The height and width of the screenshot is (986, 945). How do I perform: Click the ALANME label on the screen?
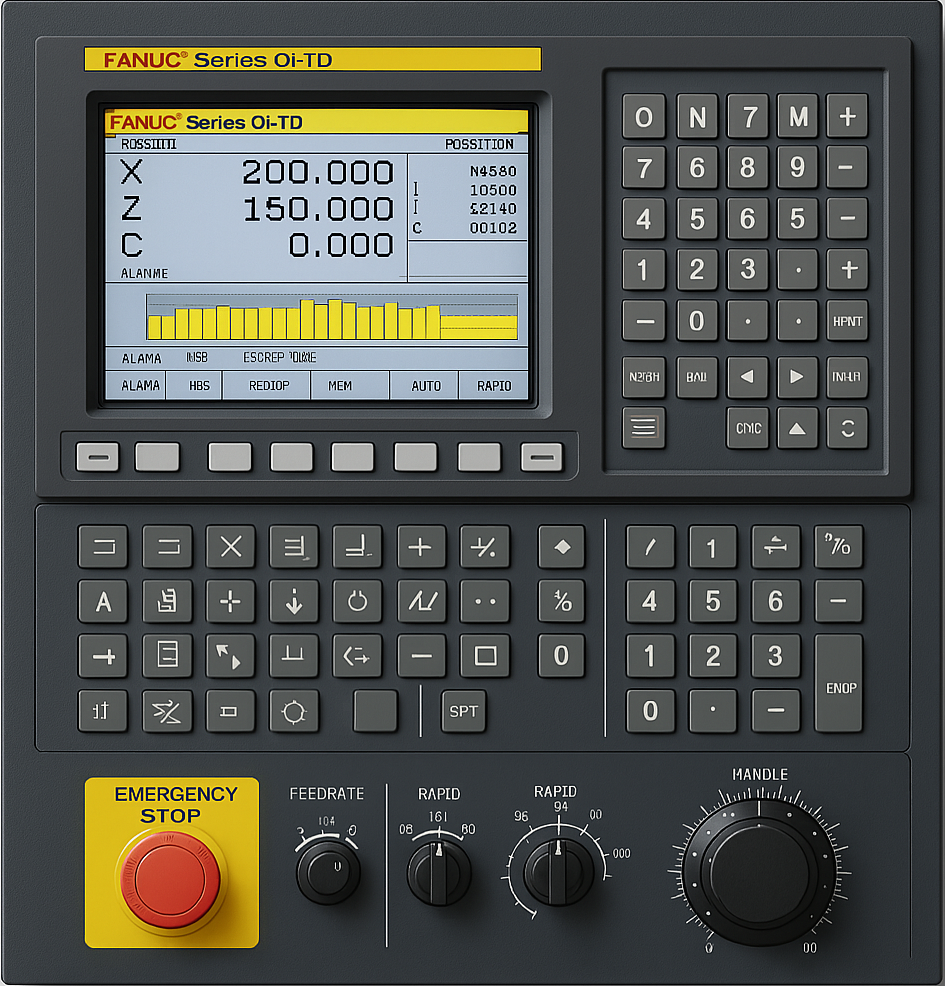[x=145, y=274]
